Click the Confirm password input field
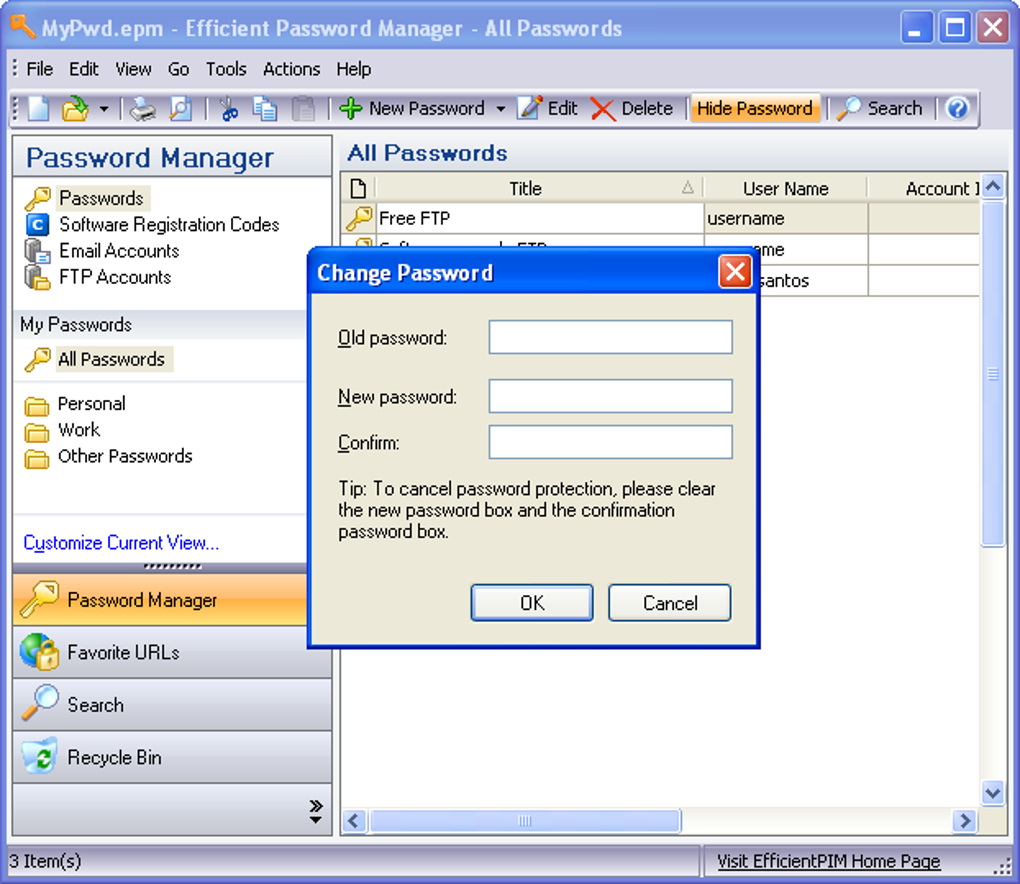1020x884 pixels. (610, 442)
